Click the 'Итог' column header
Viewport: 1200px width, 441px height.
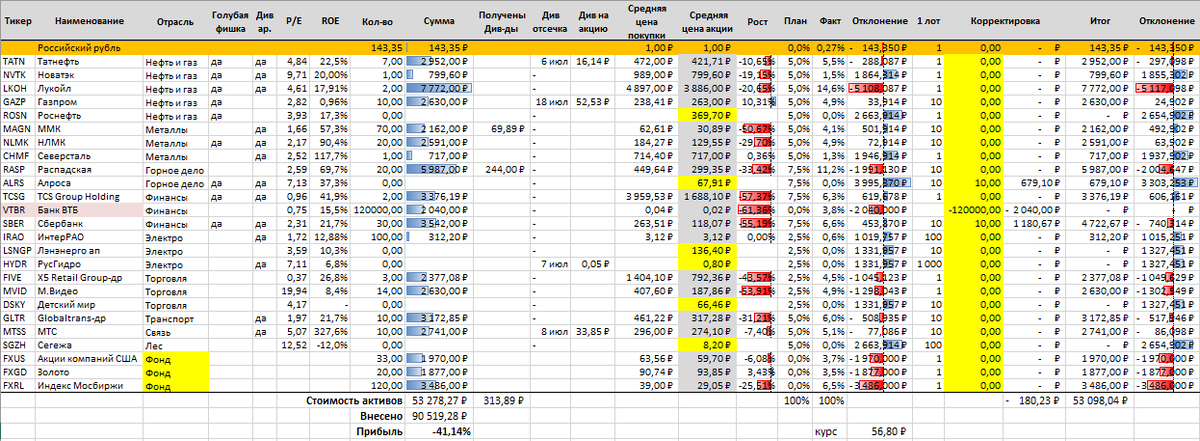1100,21
